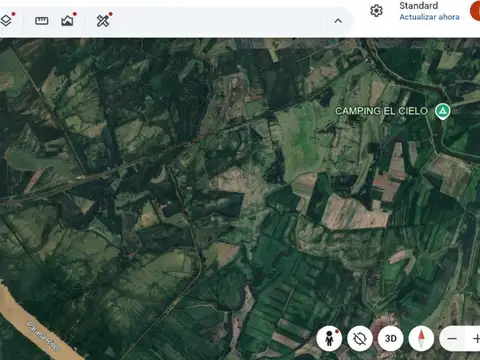Toggle the 3D view button

pyautogui.click(x=391, y=339)
